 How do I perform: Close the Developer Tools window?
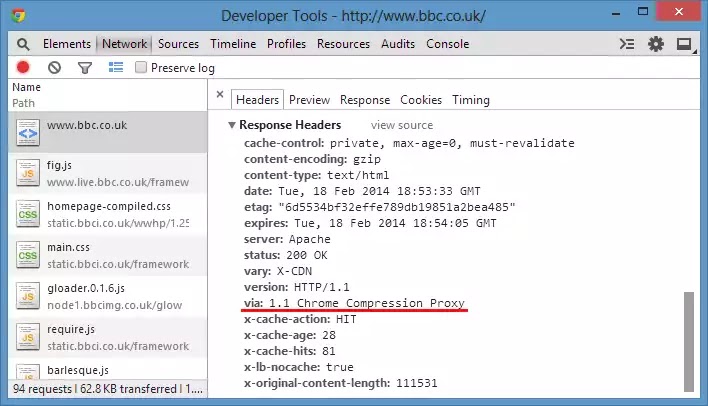click(x=679, y=11)
